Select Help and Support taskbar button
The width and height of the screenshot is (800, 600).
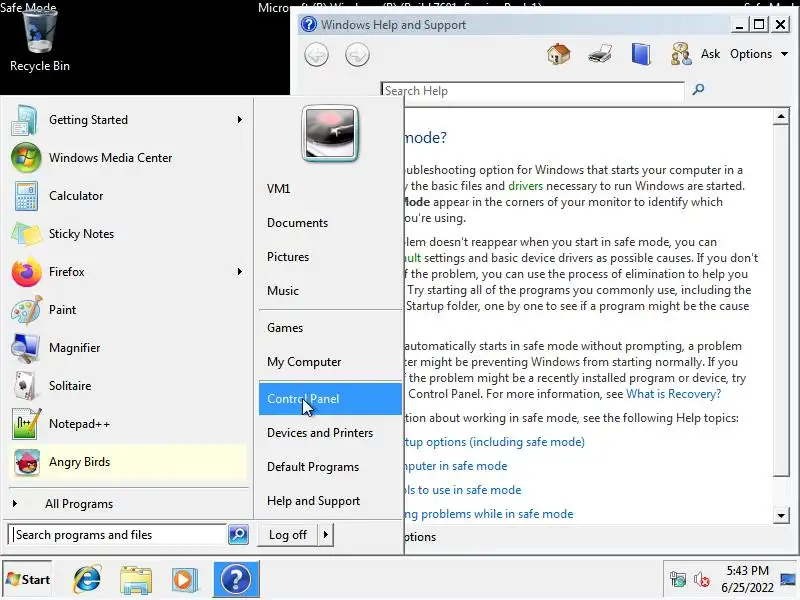coord(236,580)
